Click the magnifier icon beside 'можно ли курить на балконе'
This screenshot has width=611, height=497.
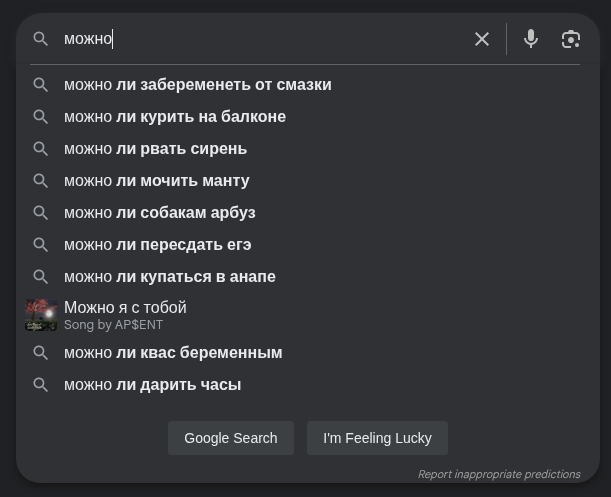tap(41, 117)
